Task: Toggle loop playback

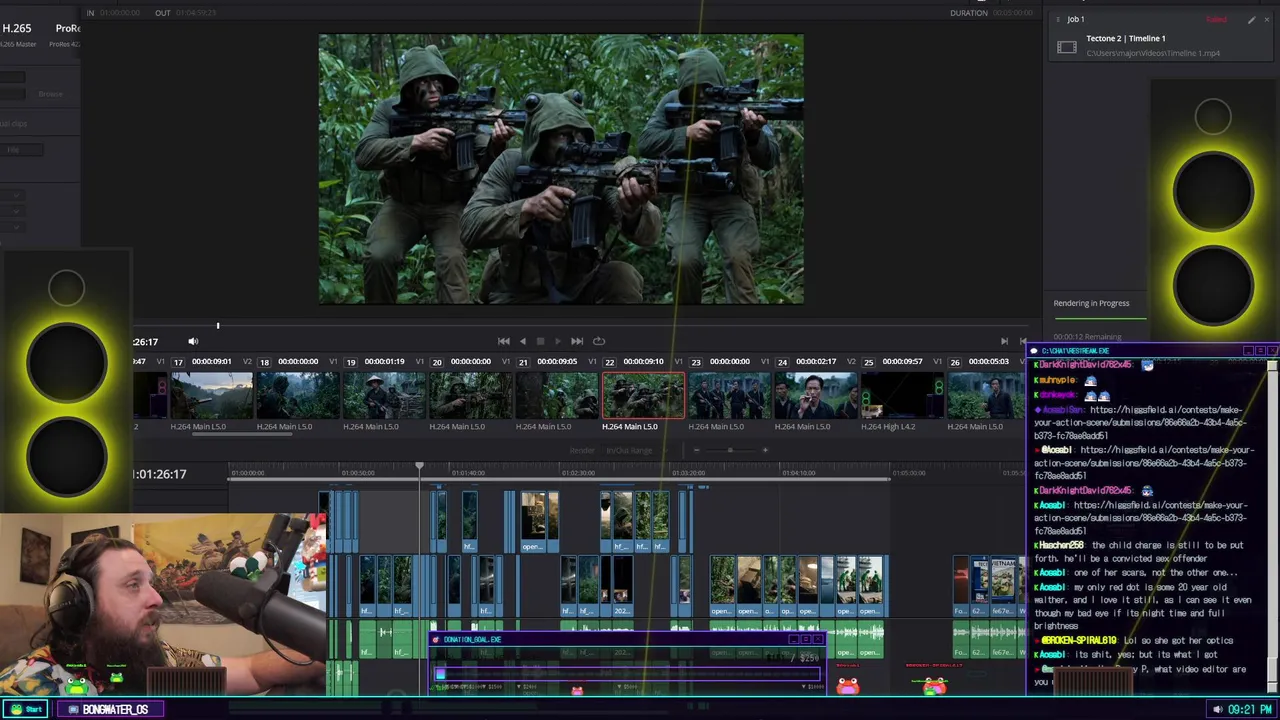Action: pos(599,341)
